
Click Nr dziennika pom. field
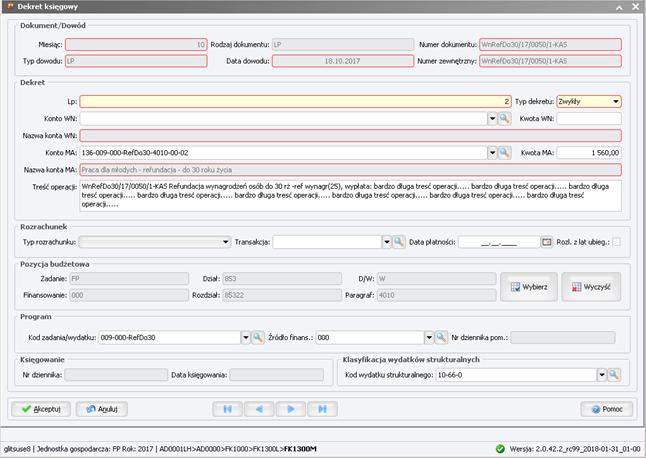coord(563,338)
